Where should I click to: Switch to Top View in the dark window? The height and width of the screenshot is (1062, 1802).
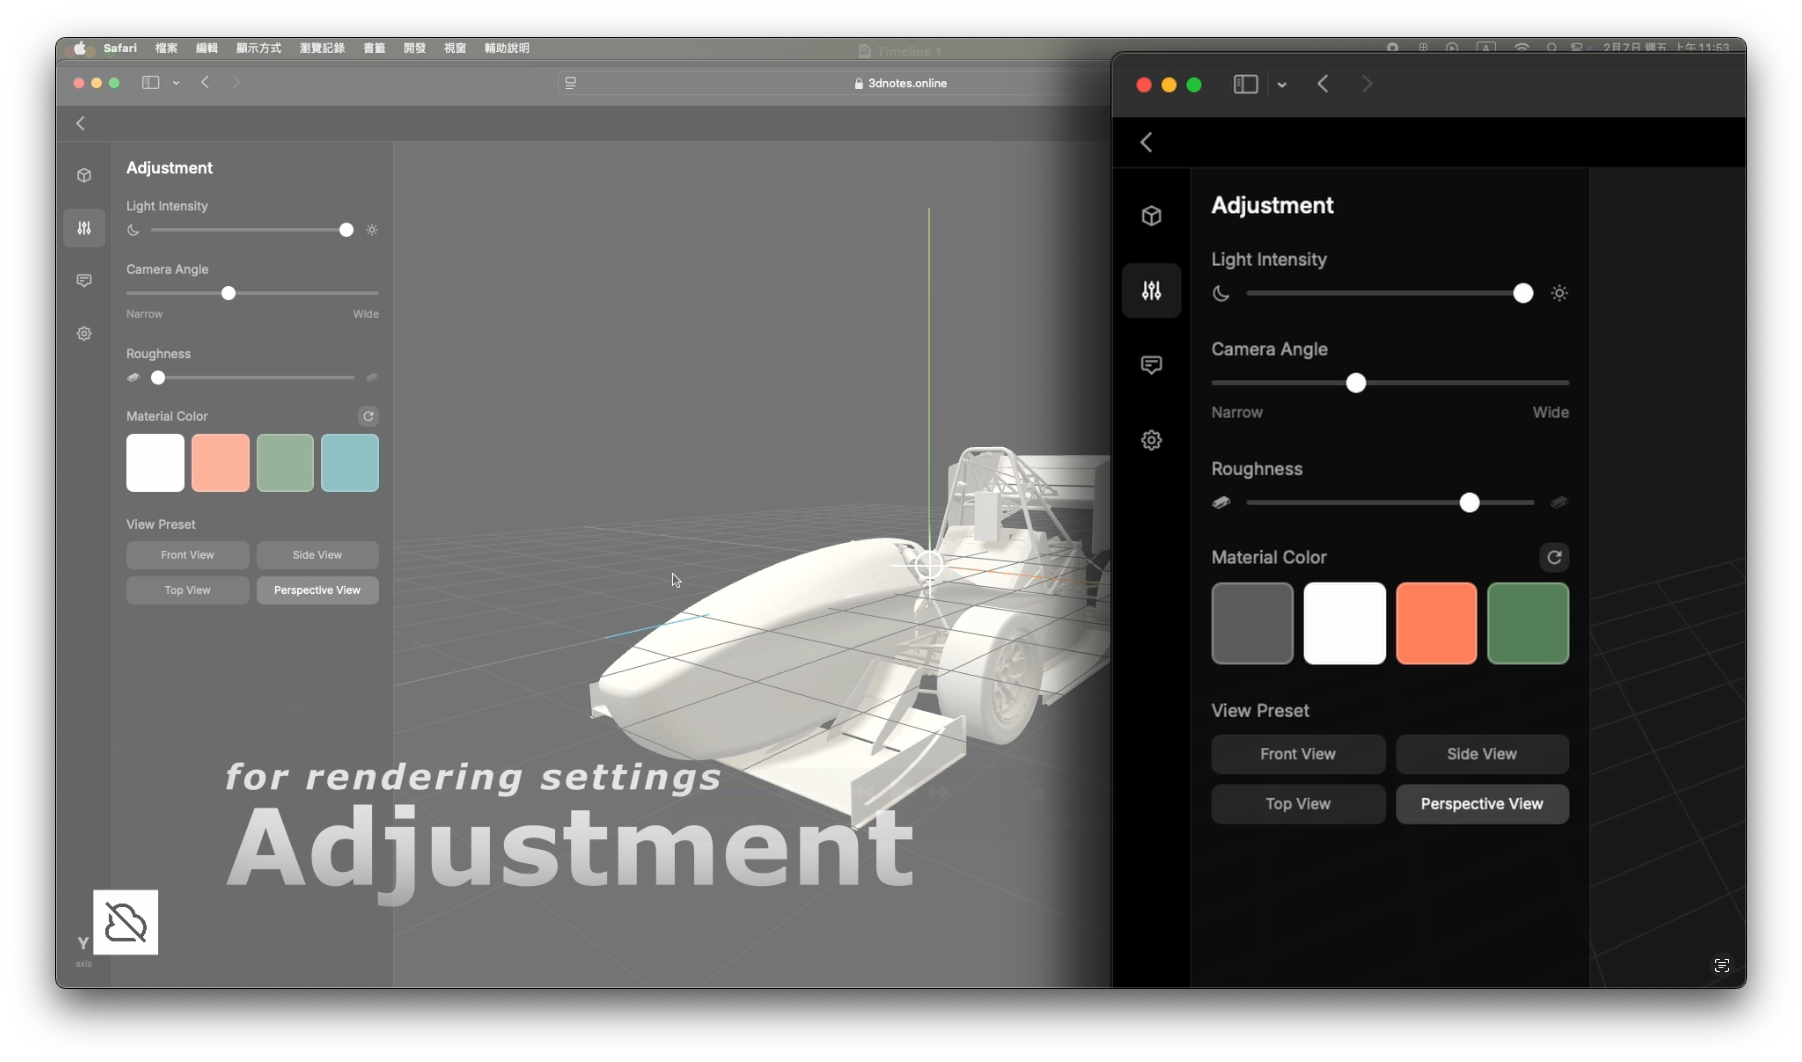point(1298,804)
